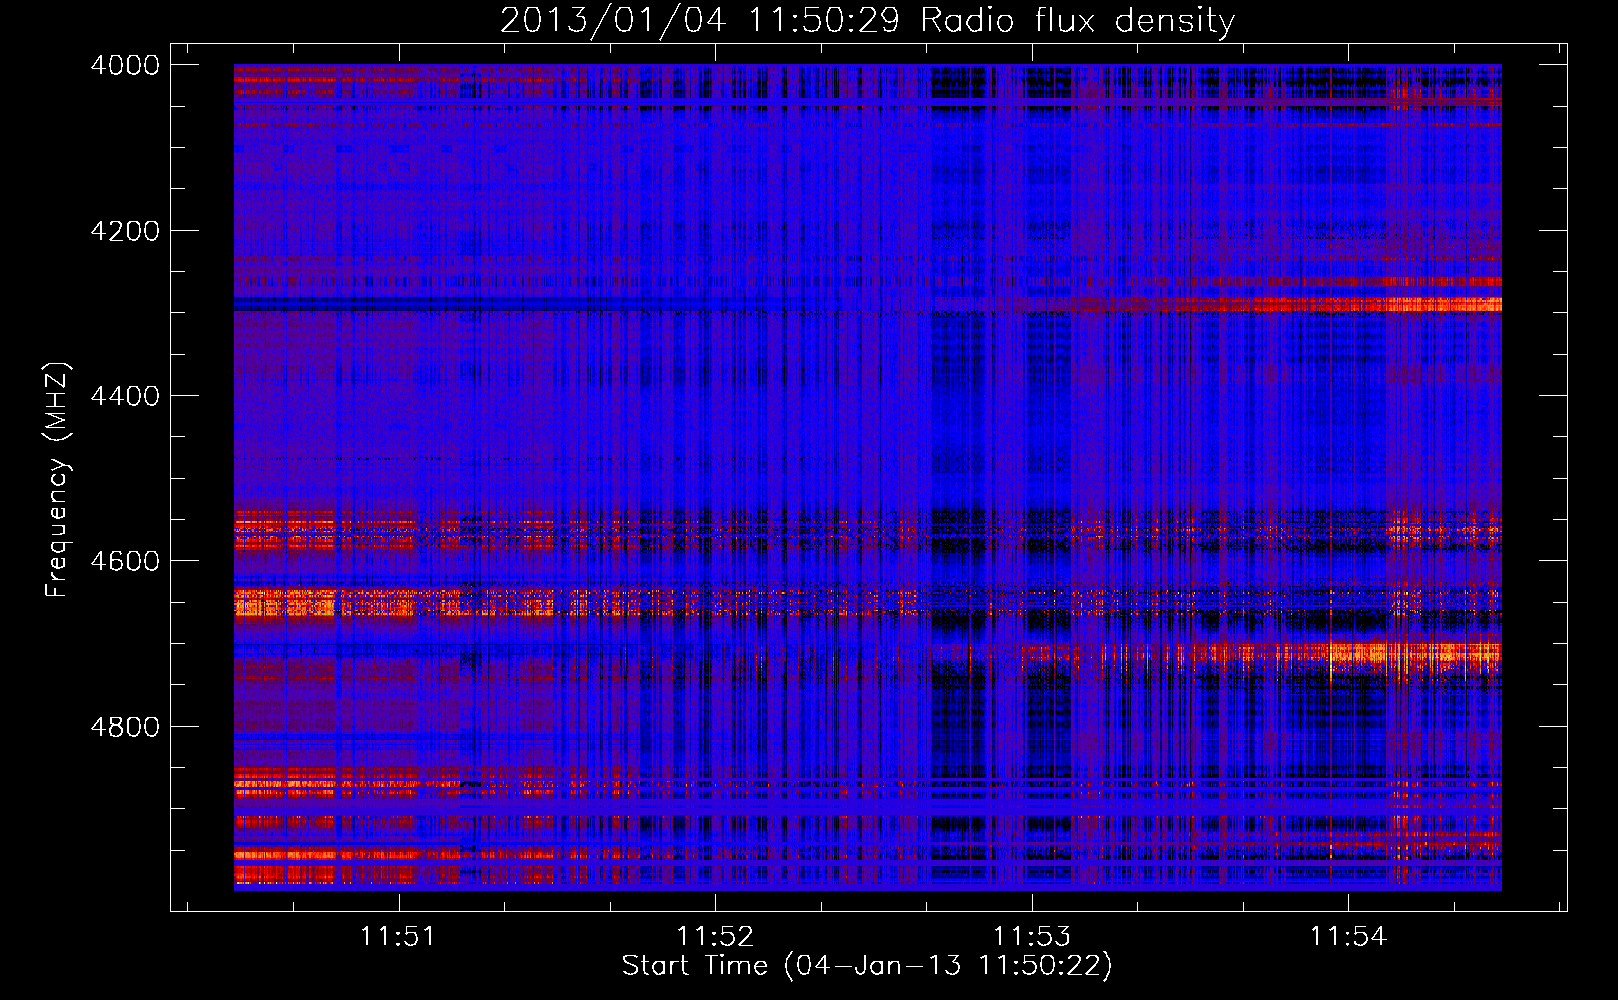Screen dimensions: 1618x1000
Task: Click the 11:54 time tick label
Action: point(1349,936)
